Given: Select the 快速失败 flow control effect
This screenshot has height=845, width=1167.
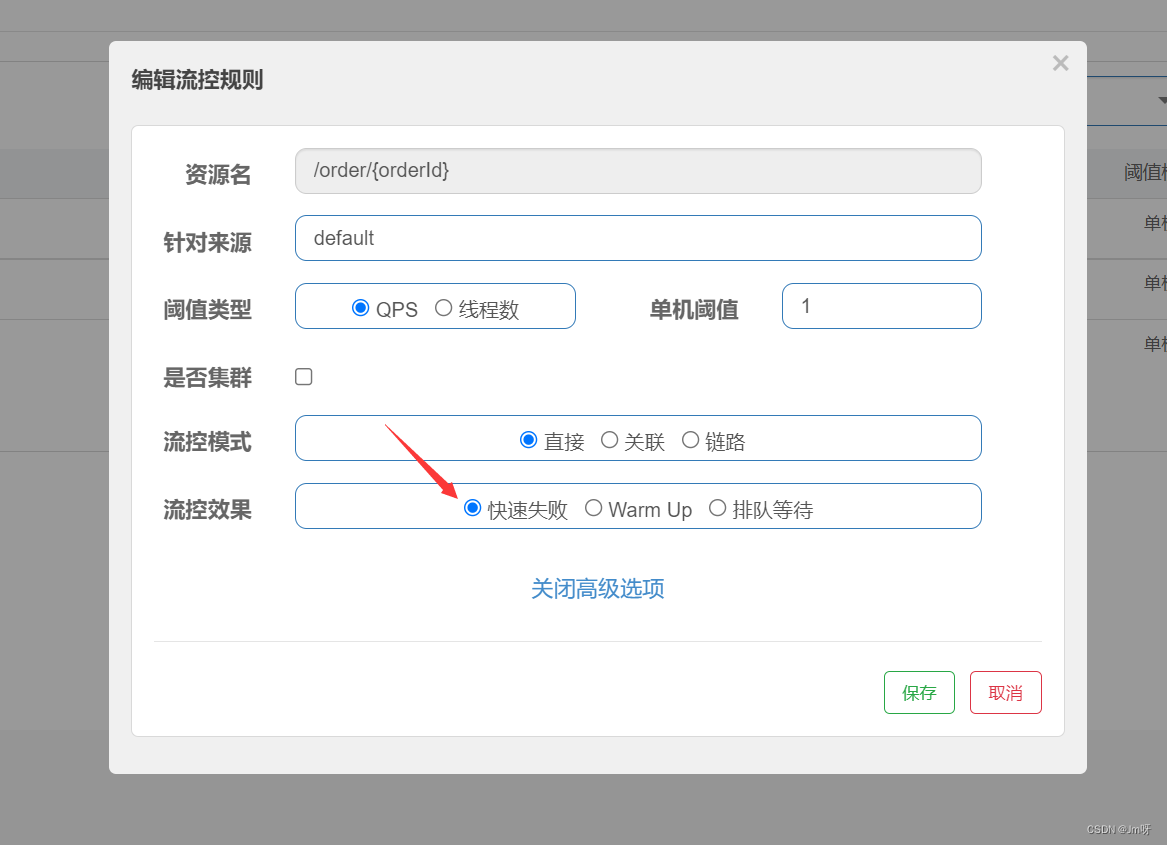Looking at the screenshot, I should click(472, 508).
